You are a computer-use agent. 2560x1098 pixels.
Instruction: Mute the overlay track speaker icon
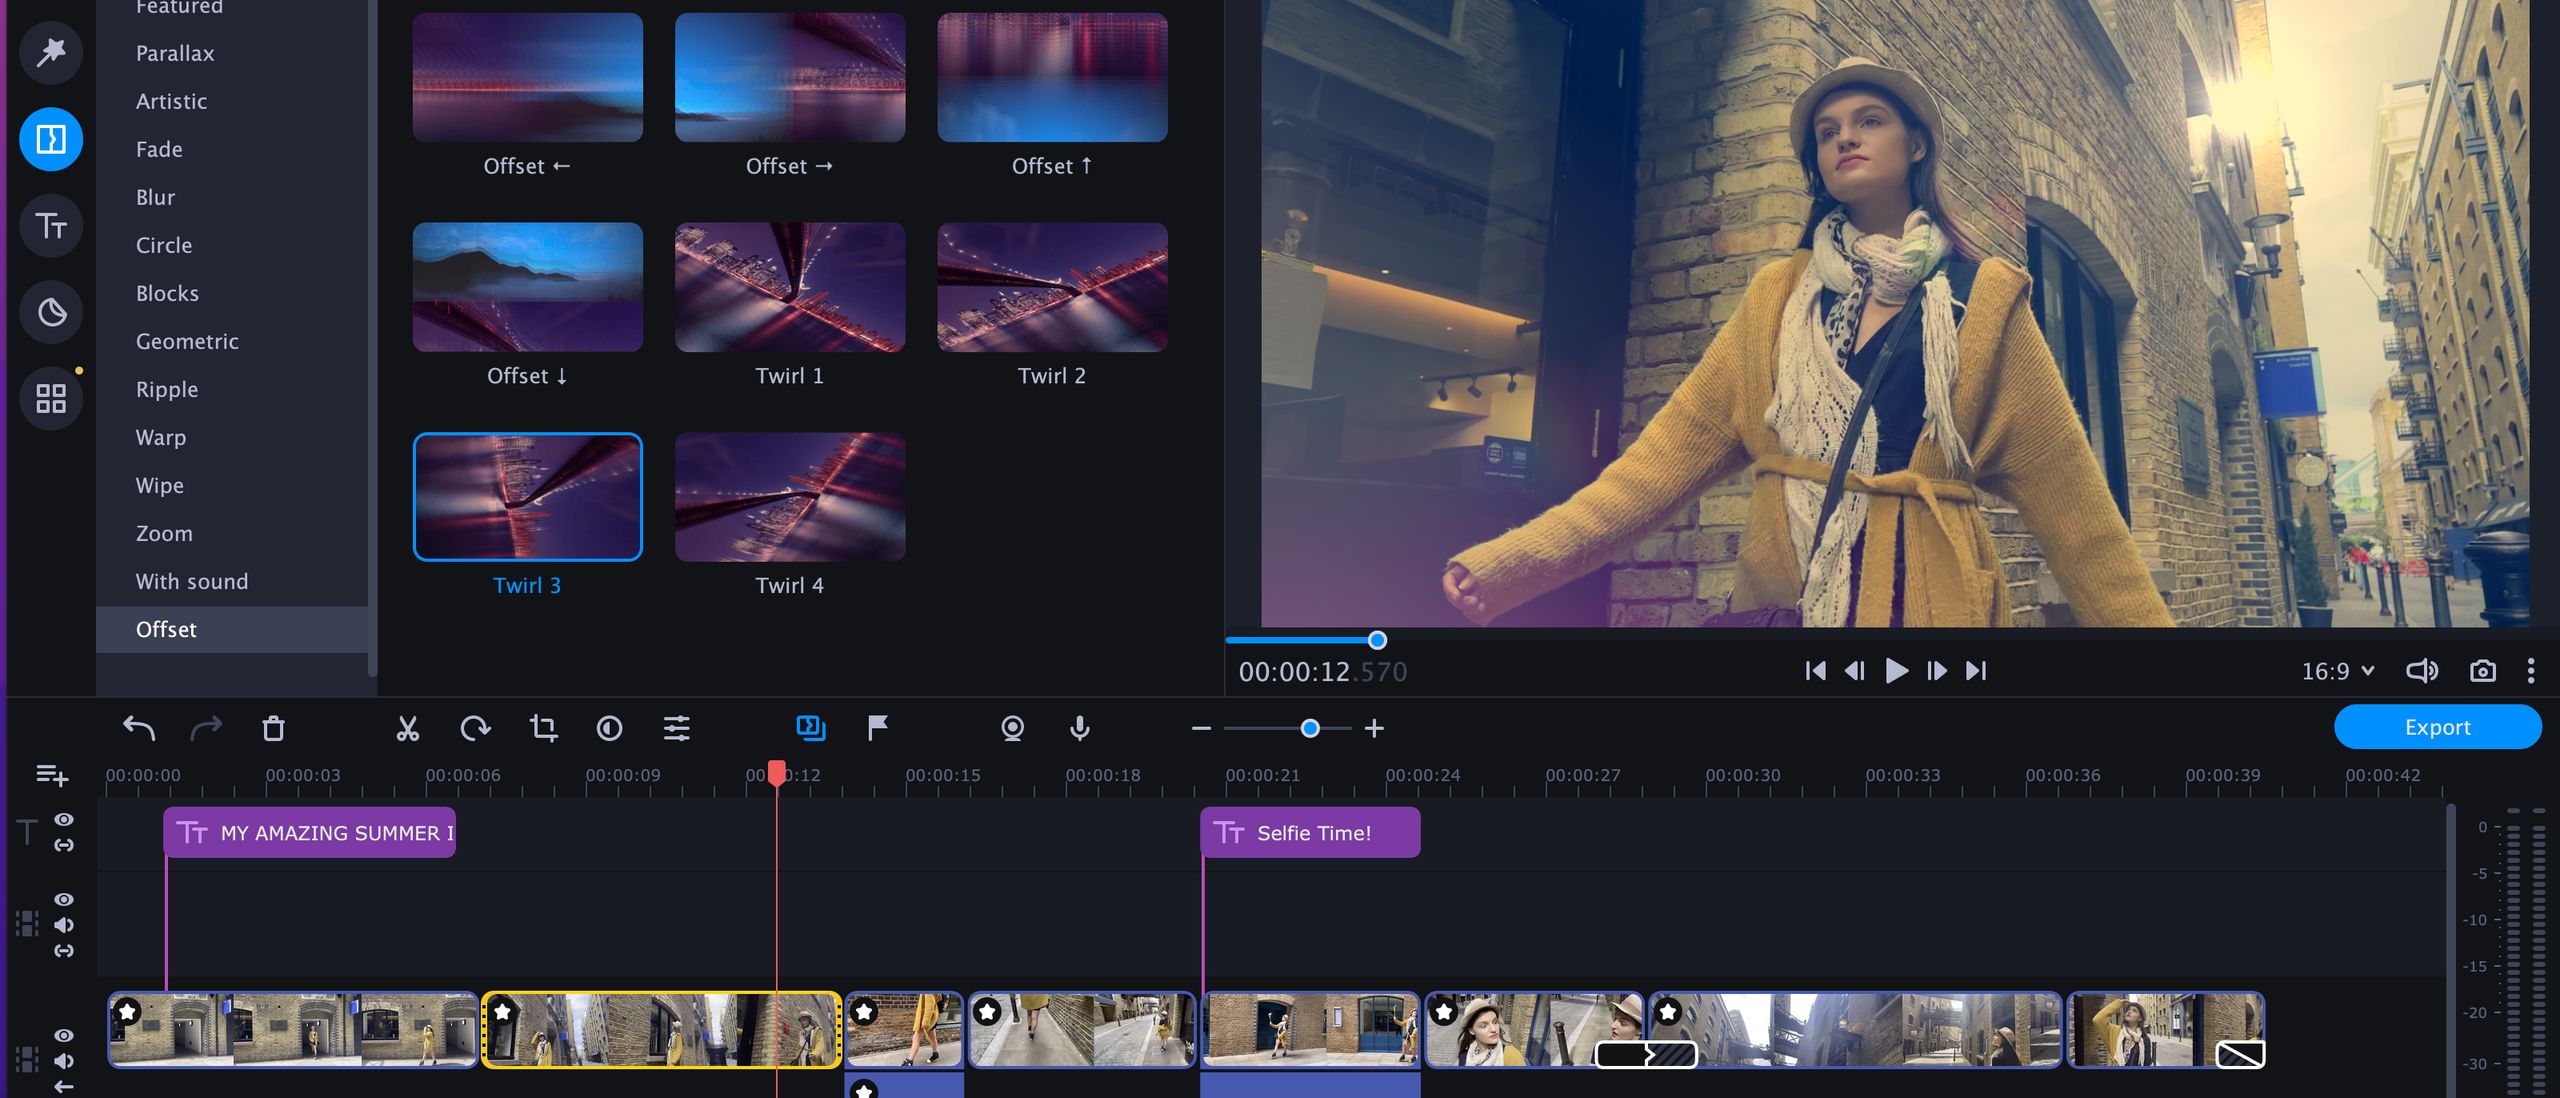pos(64,925)
